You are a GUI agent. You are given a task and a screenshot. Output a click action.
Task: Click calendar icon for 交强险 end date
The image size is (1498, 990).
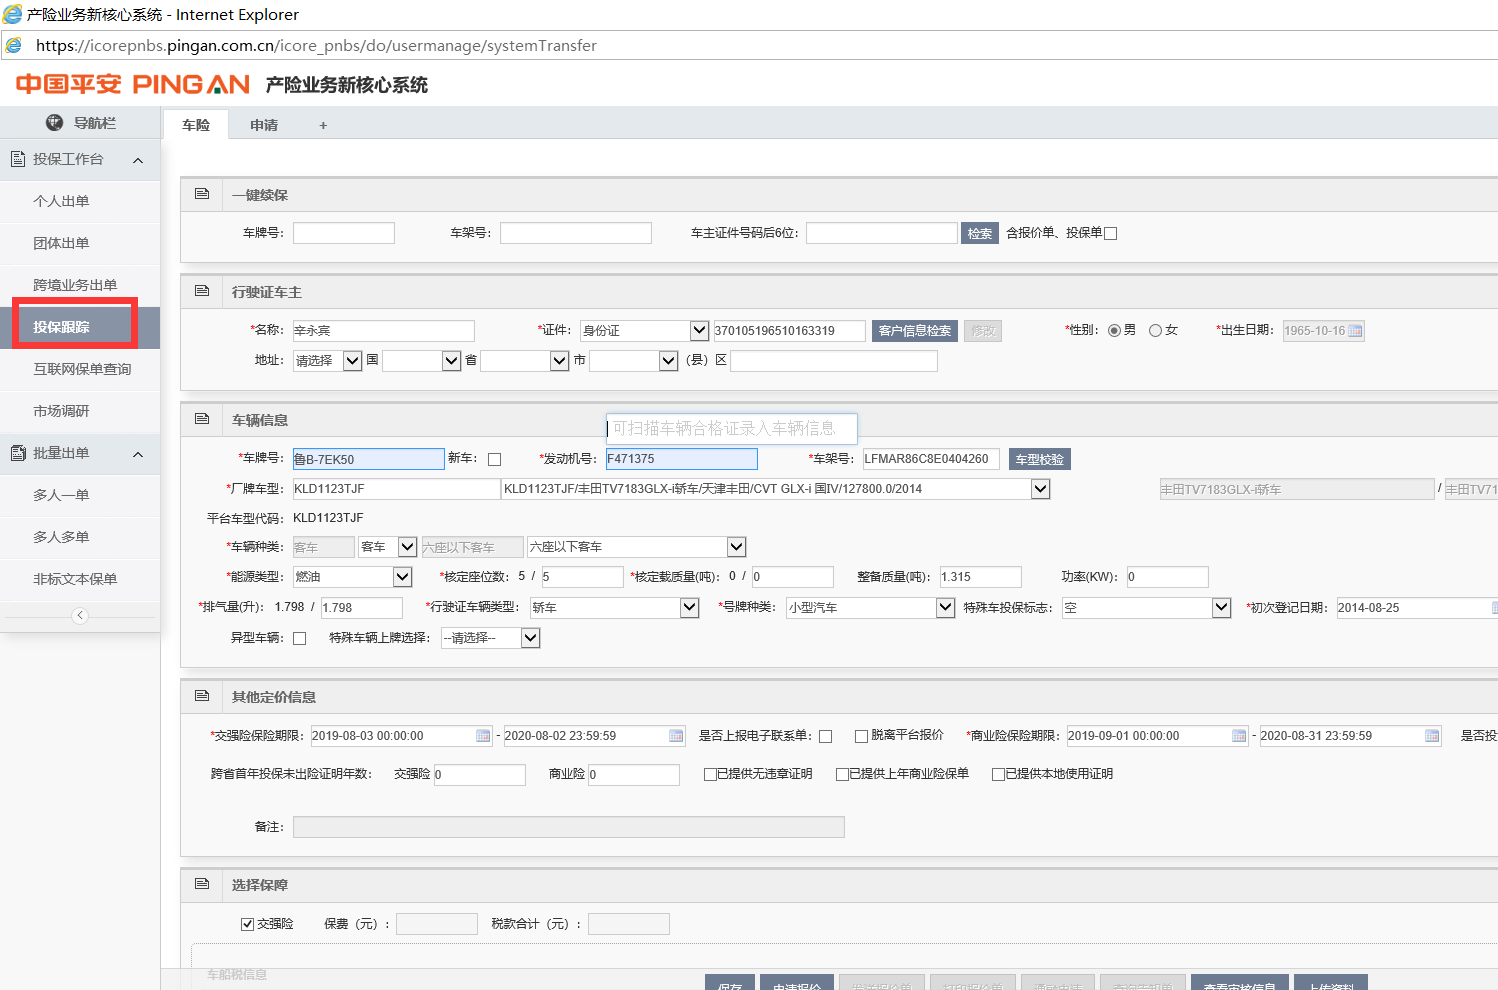[676, 736]
